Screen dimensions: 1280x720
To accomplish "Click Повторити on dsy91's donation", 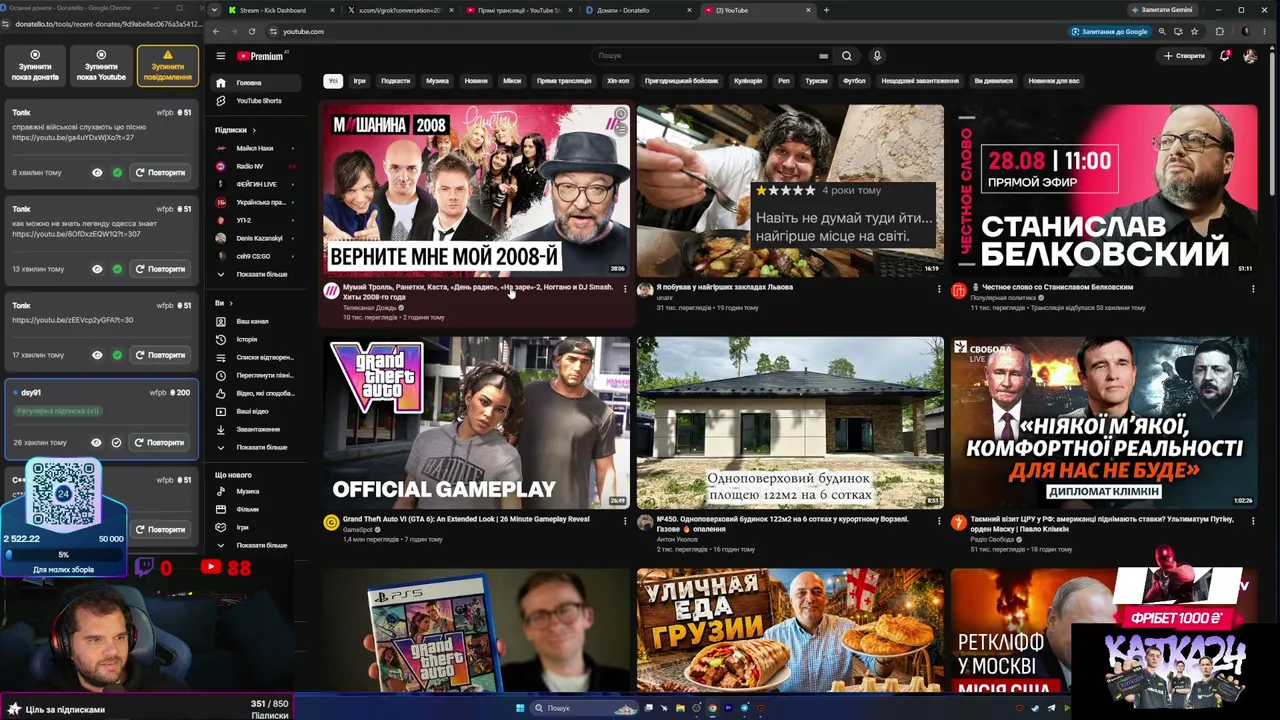I will pos(160,442).
